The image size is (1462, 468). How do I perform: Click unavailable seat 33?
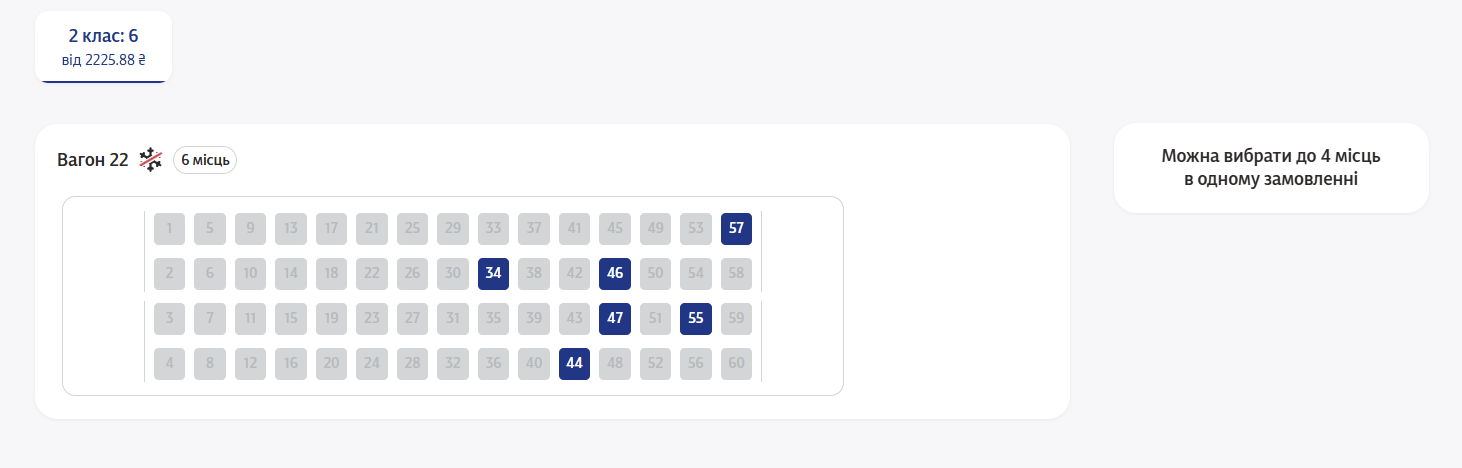(493, 228)
